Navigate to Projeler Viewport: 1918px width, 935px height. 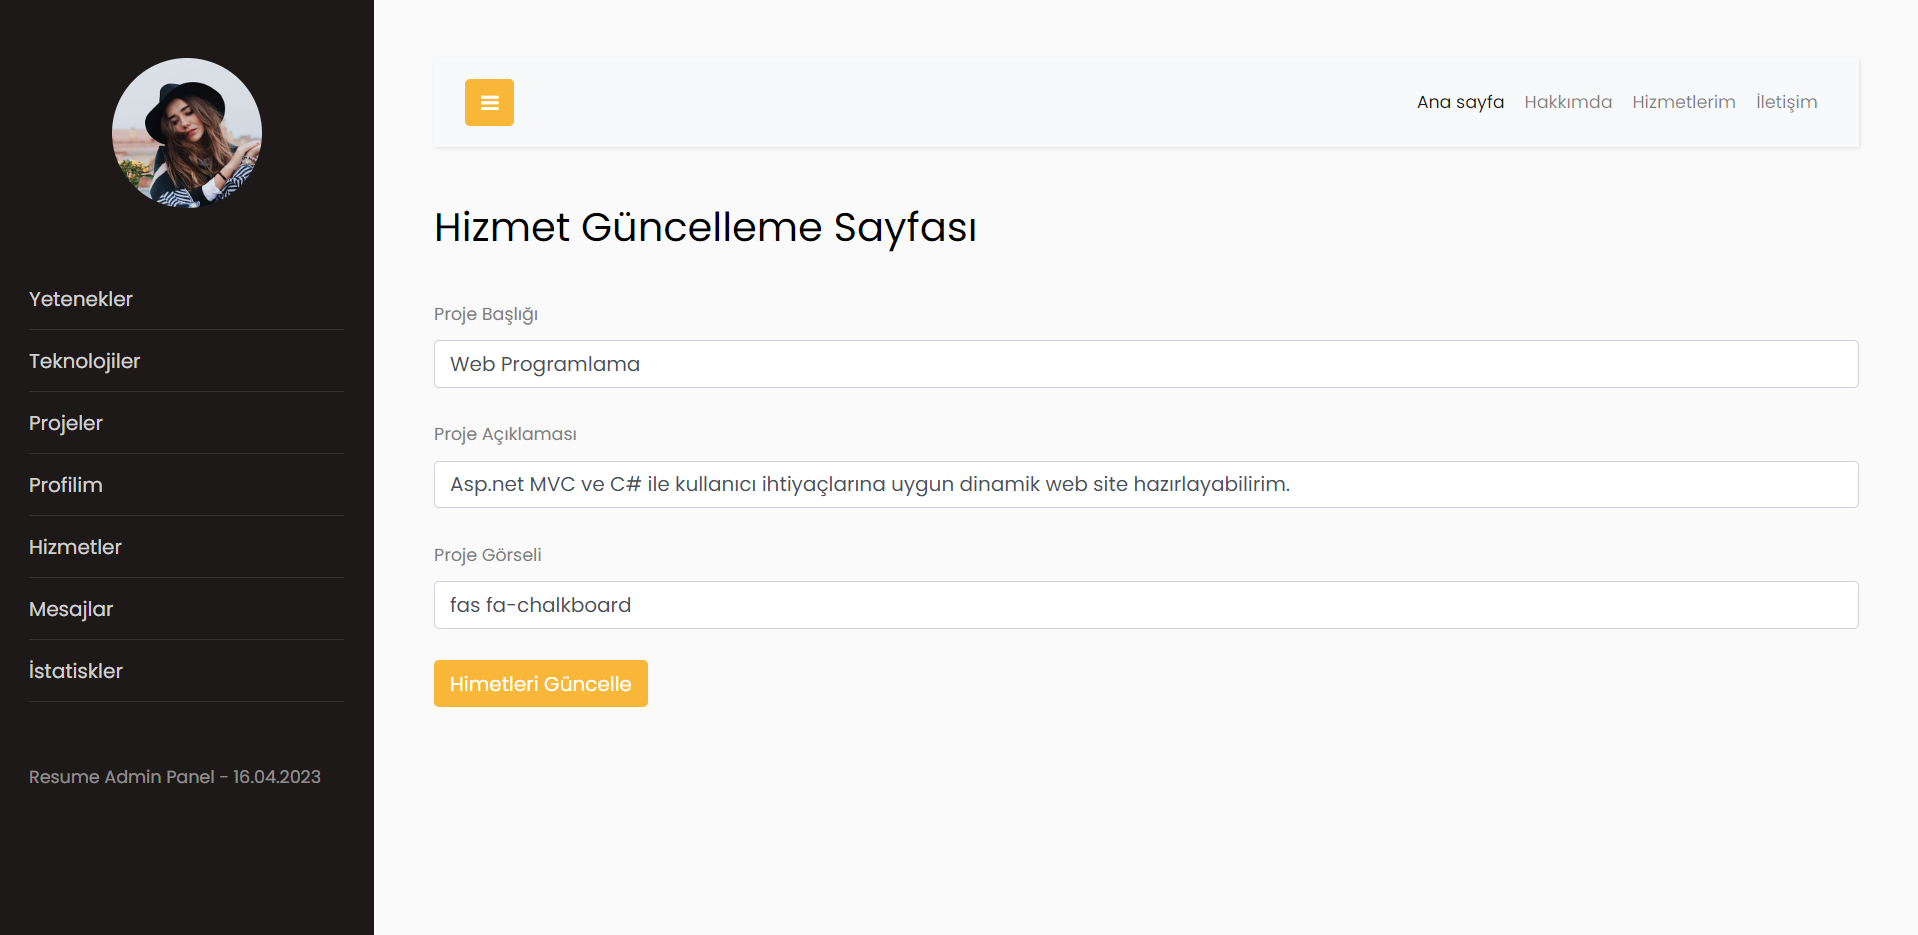point(65,423)
